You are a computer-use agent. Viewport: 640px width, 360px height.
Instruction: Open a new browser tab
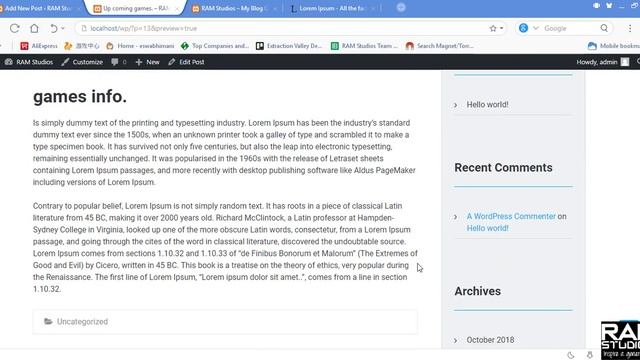(401, 7)
